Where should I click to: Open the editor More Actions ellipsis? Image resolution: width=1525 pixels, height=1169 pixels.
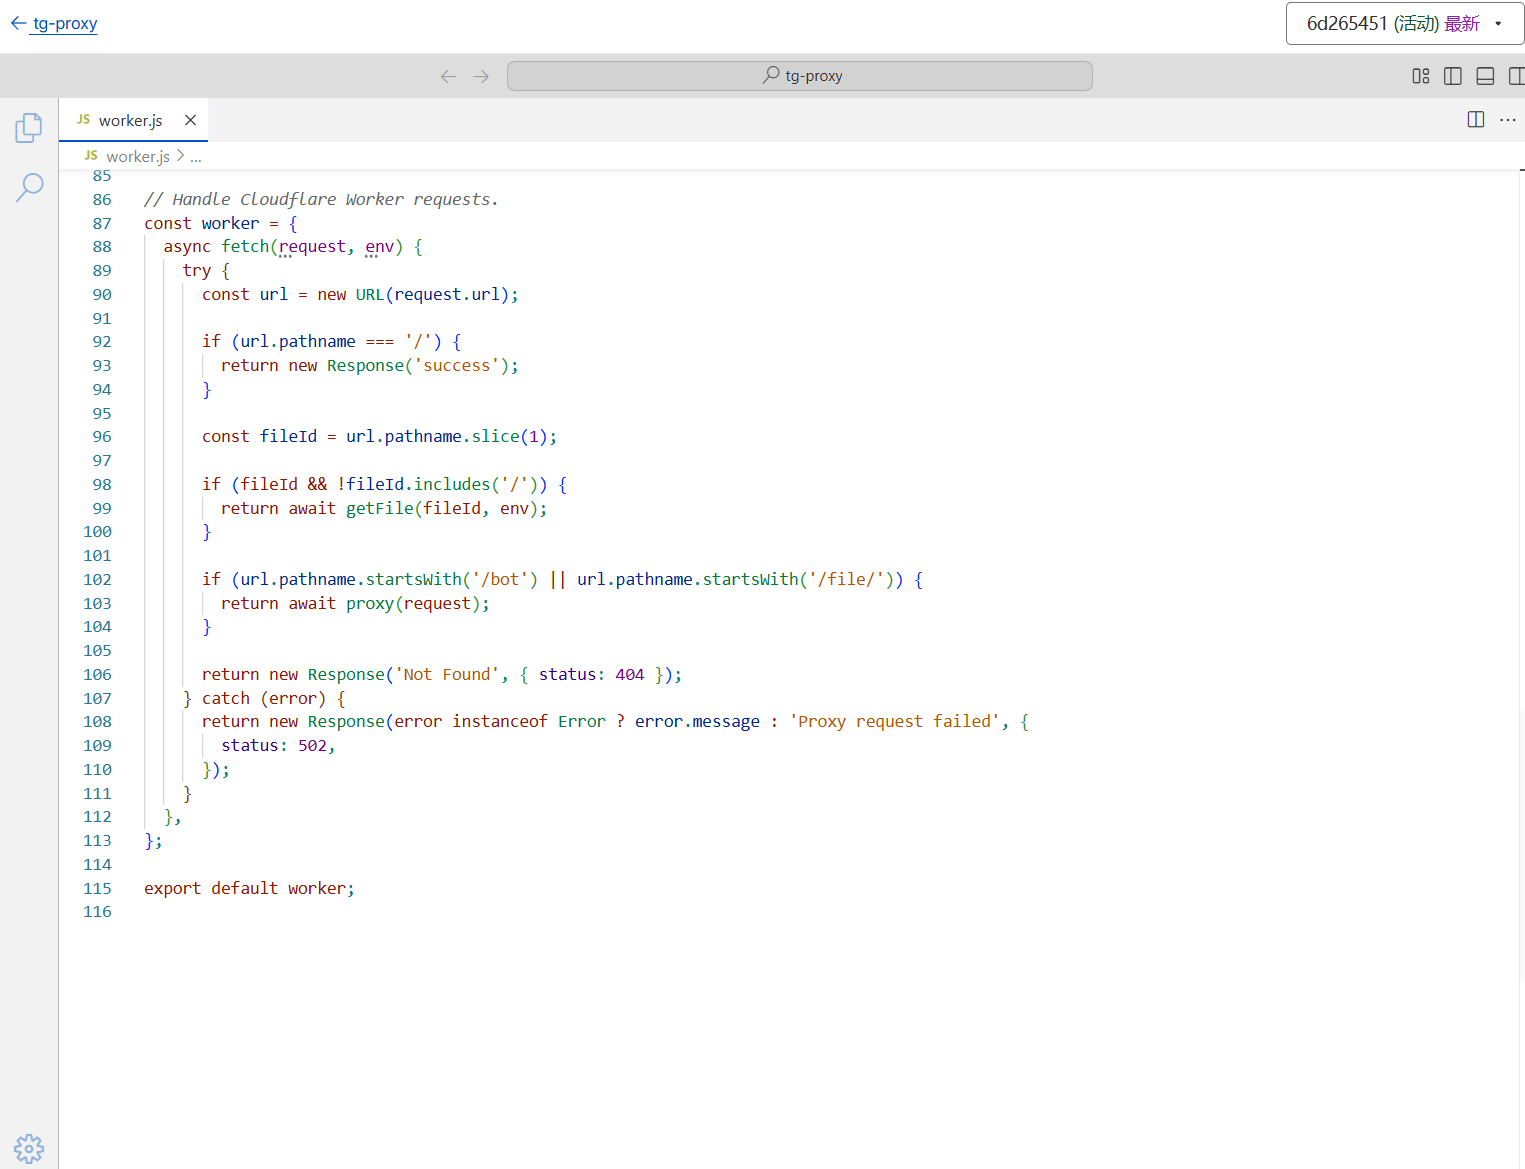[x=1508, y=120]
